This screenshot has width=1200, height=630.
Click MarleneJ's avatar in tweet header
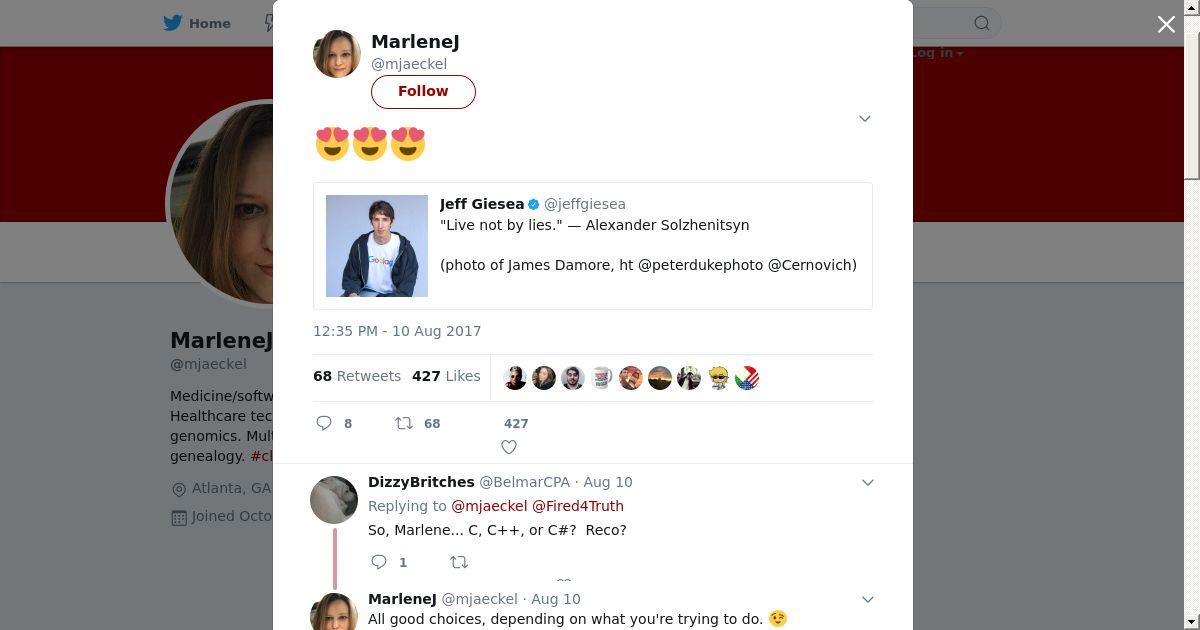pyautogui.click(x=337, y=54)
